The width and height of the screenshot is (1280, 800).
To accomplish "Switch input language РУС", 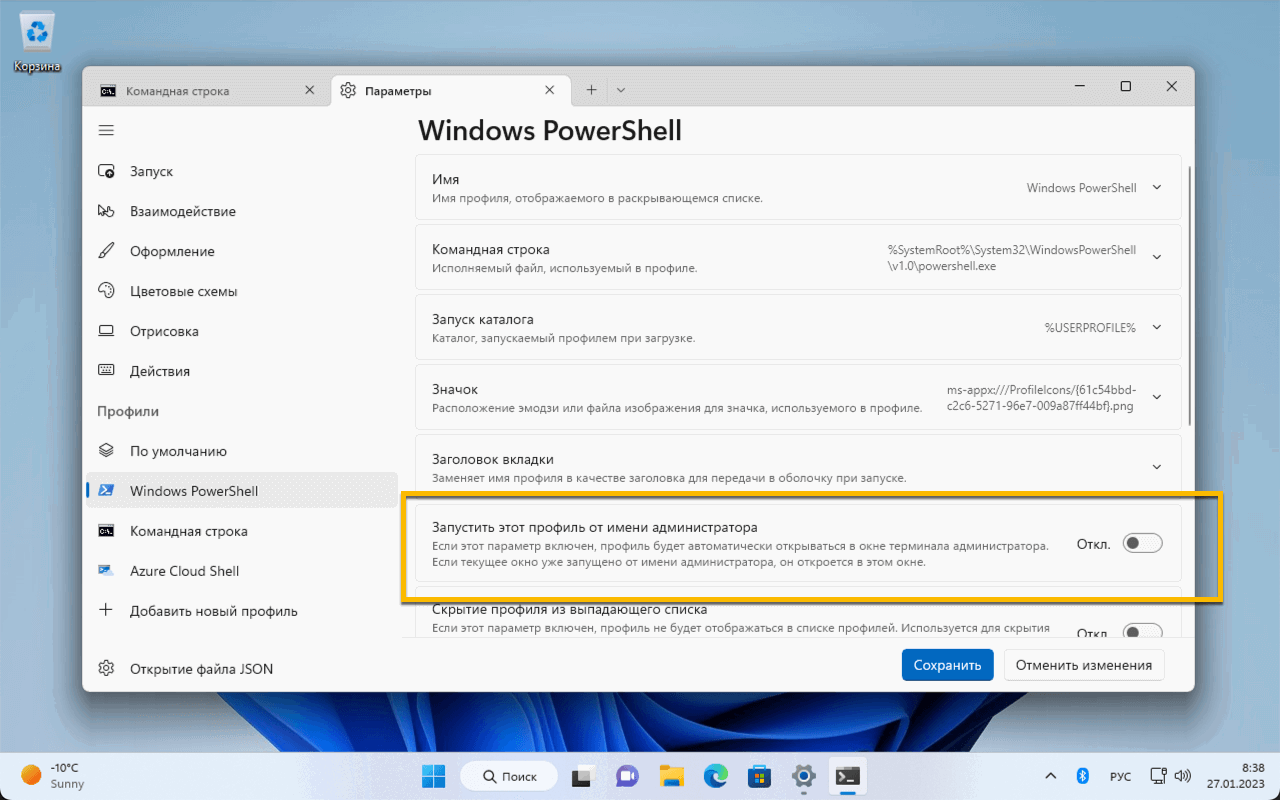I will (x=1120, y=776).
